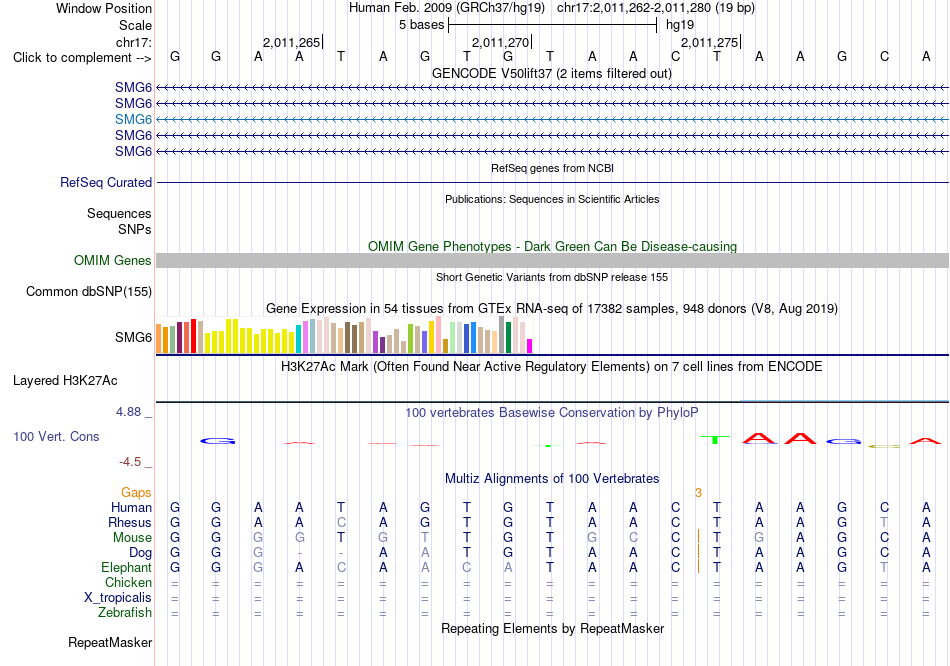The height and width of the screenshot is (666, 950).
Task: Select the light-blue highlighted SMG6 transcript label
Action: tap(133, 119)
